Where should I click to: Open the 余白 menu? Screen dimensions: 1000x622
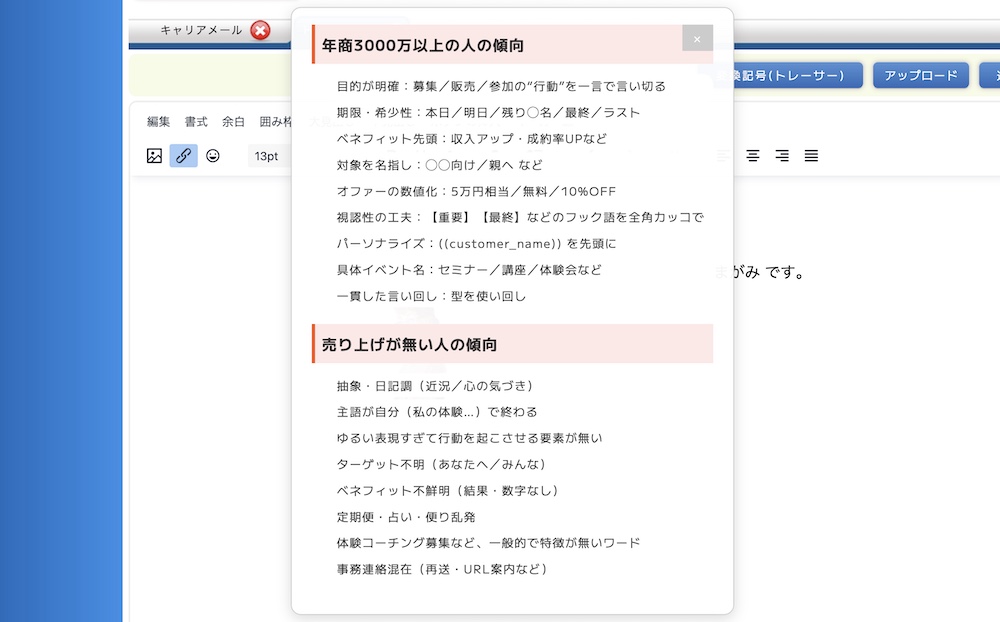233,122
